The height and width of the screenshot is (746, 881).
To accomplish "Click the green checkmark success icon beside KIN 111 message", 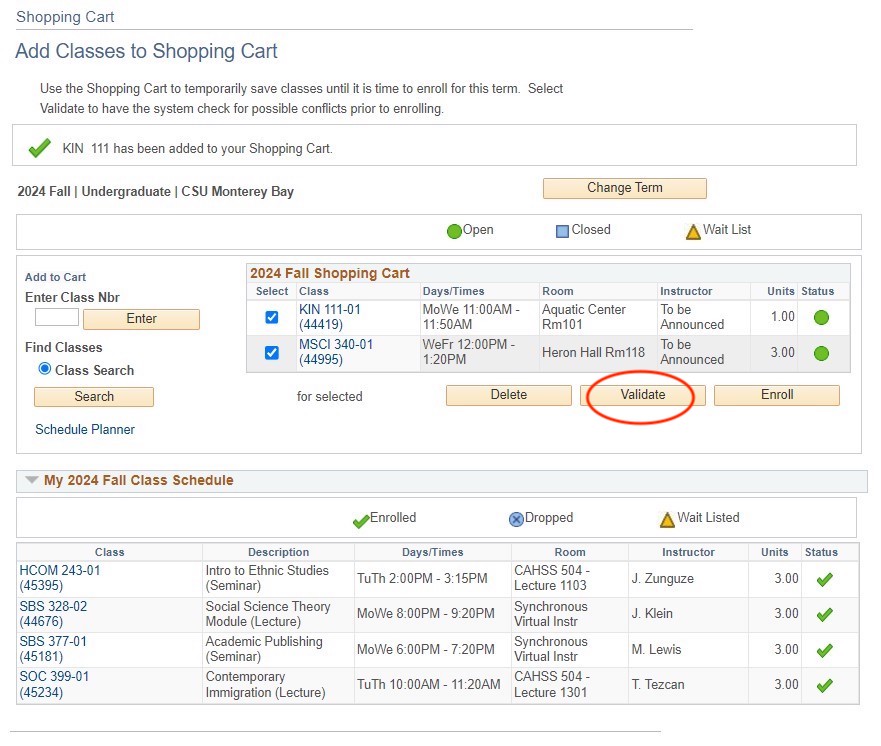I will tap(38, 146).
